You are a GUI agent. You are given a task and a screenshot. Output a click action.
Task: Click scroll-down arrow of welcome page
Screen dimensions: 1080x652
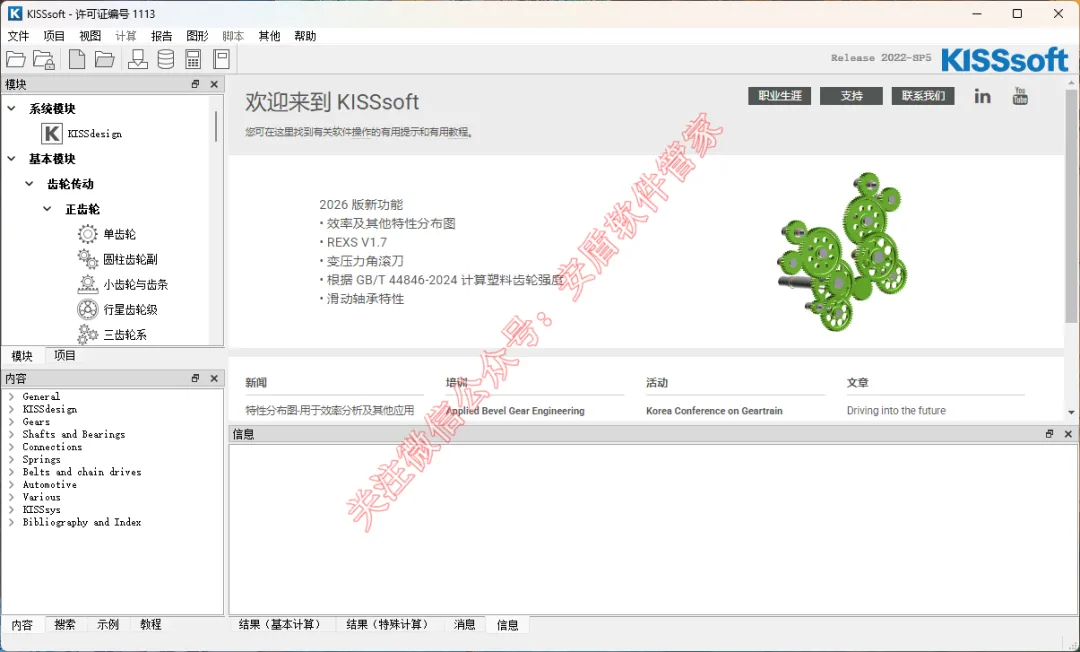point(1071,412)
